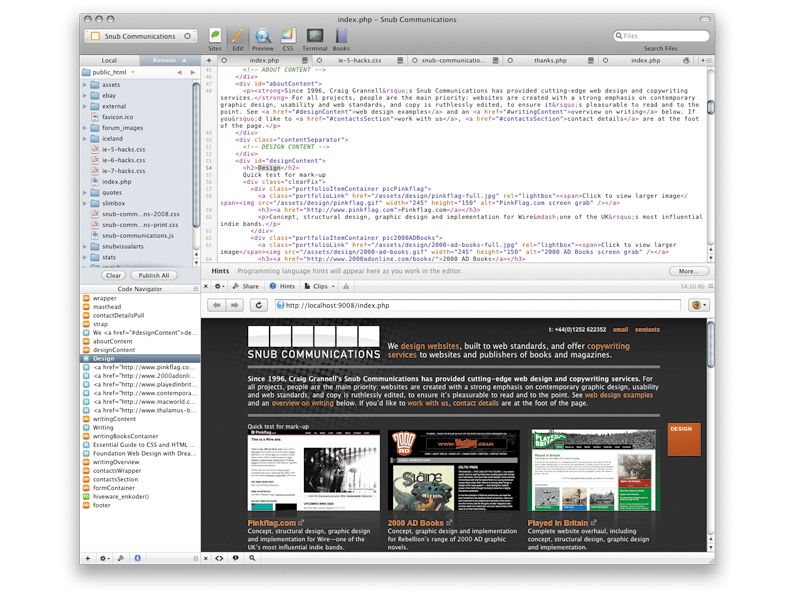Click the orange DESIGN box in preview
The image size is (800, 600).
tap(684, 439)
